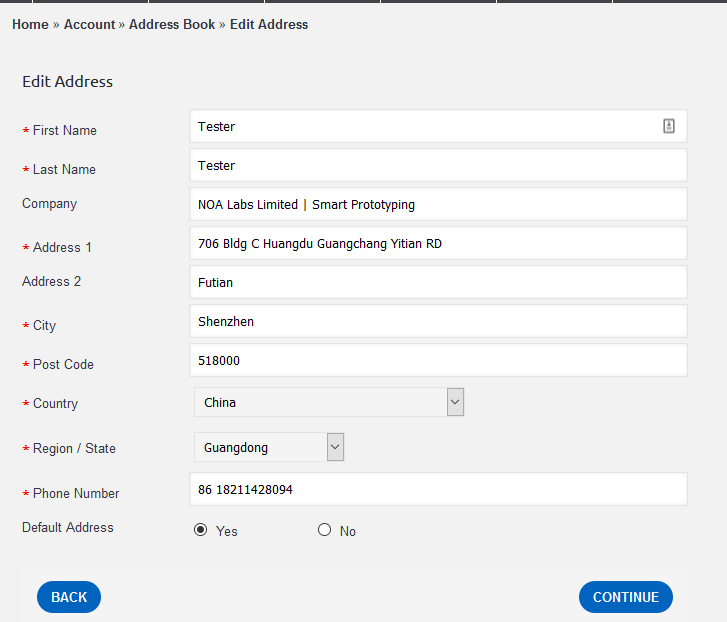This screenshot has height=622, width=727.
Task: Click the CONTINUE button
Action: click(x=626, y=597)
